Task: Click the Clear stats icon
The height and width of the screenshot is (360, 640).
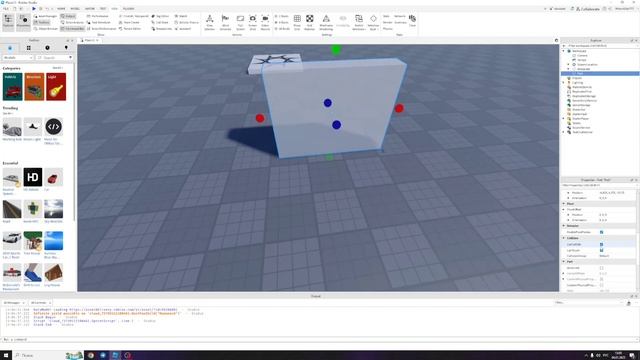Action: pos(412,20)
